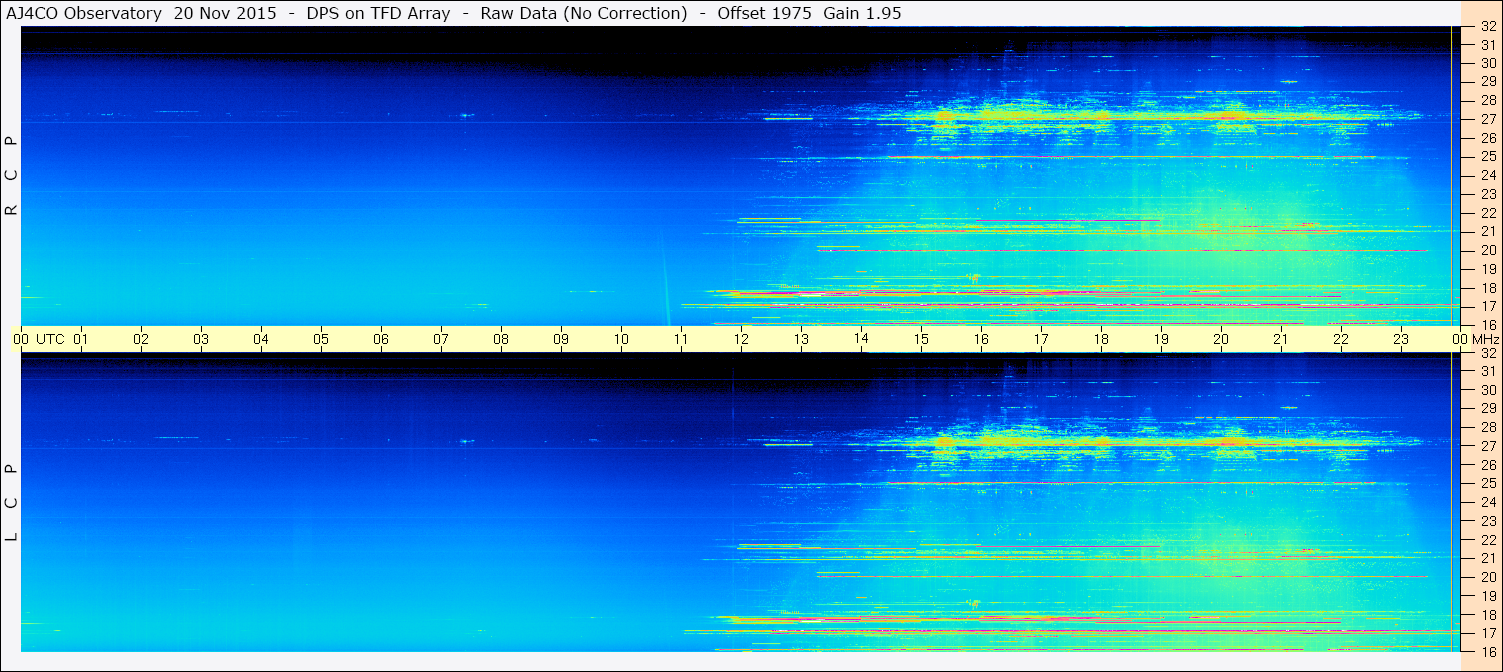
Task: Select hour 01 on the UTC time axis
Action: 81,339
